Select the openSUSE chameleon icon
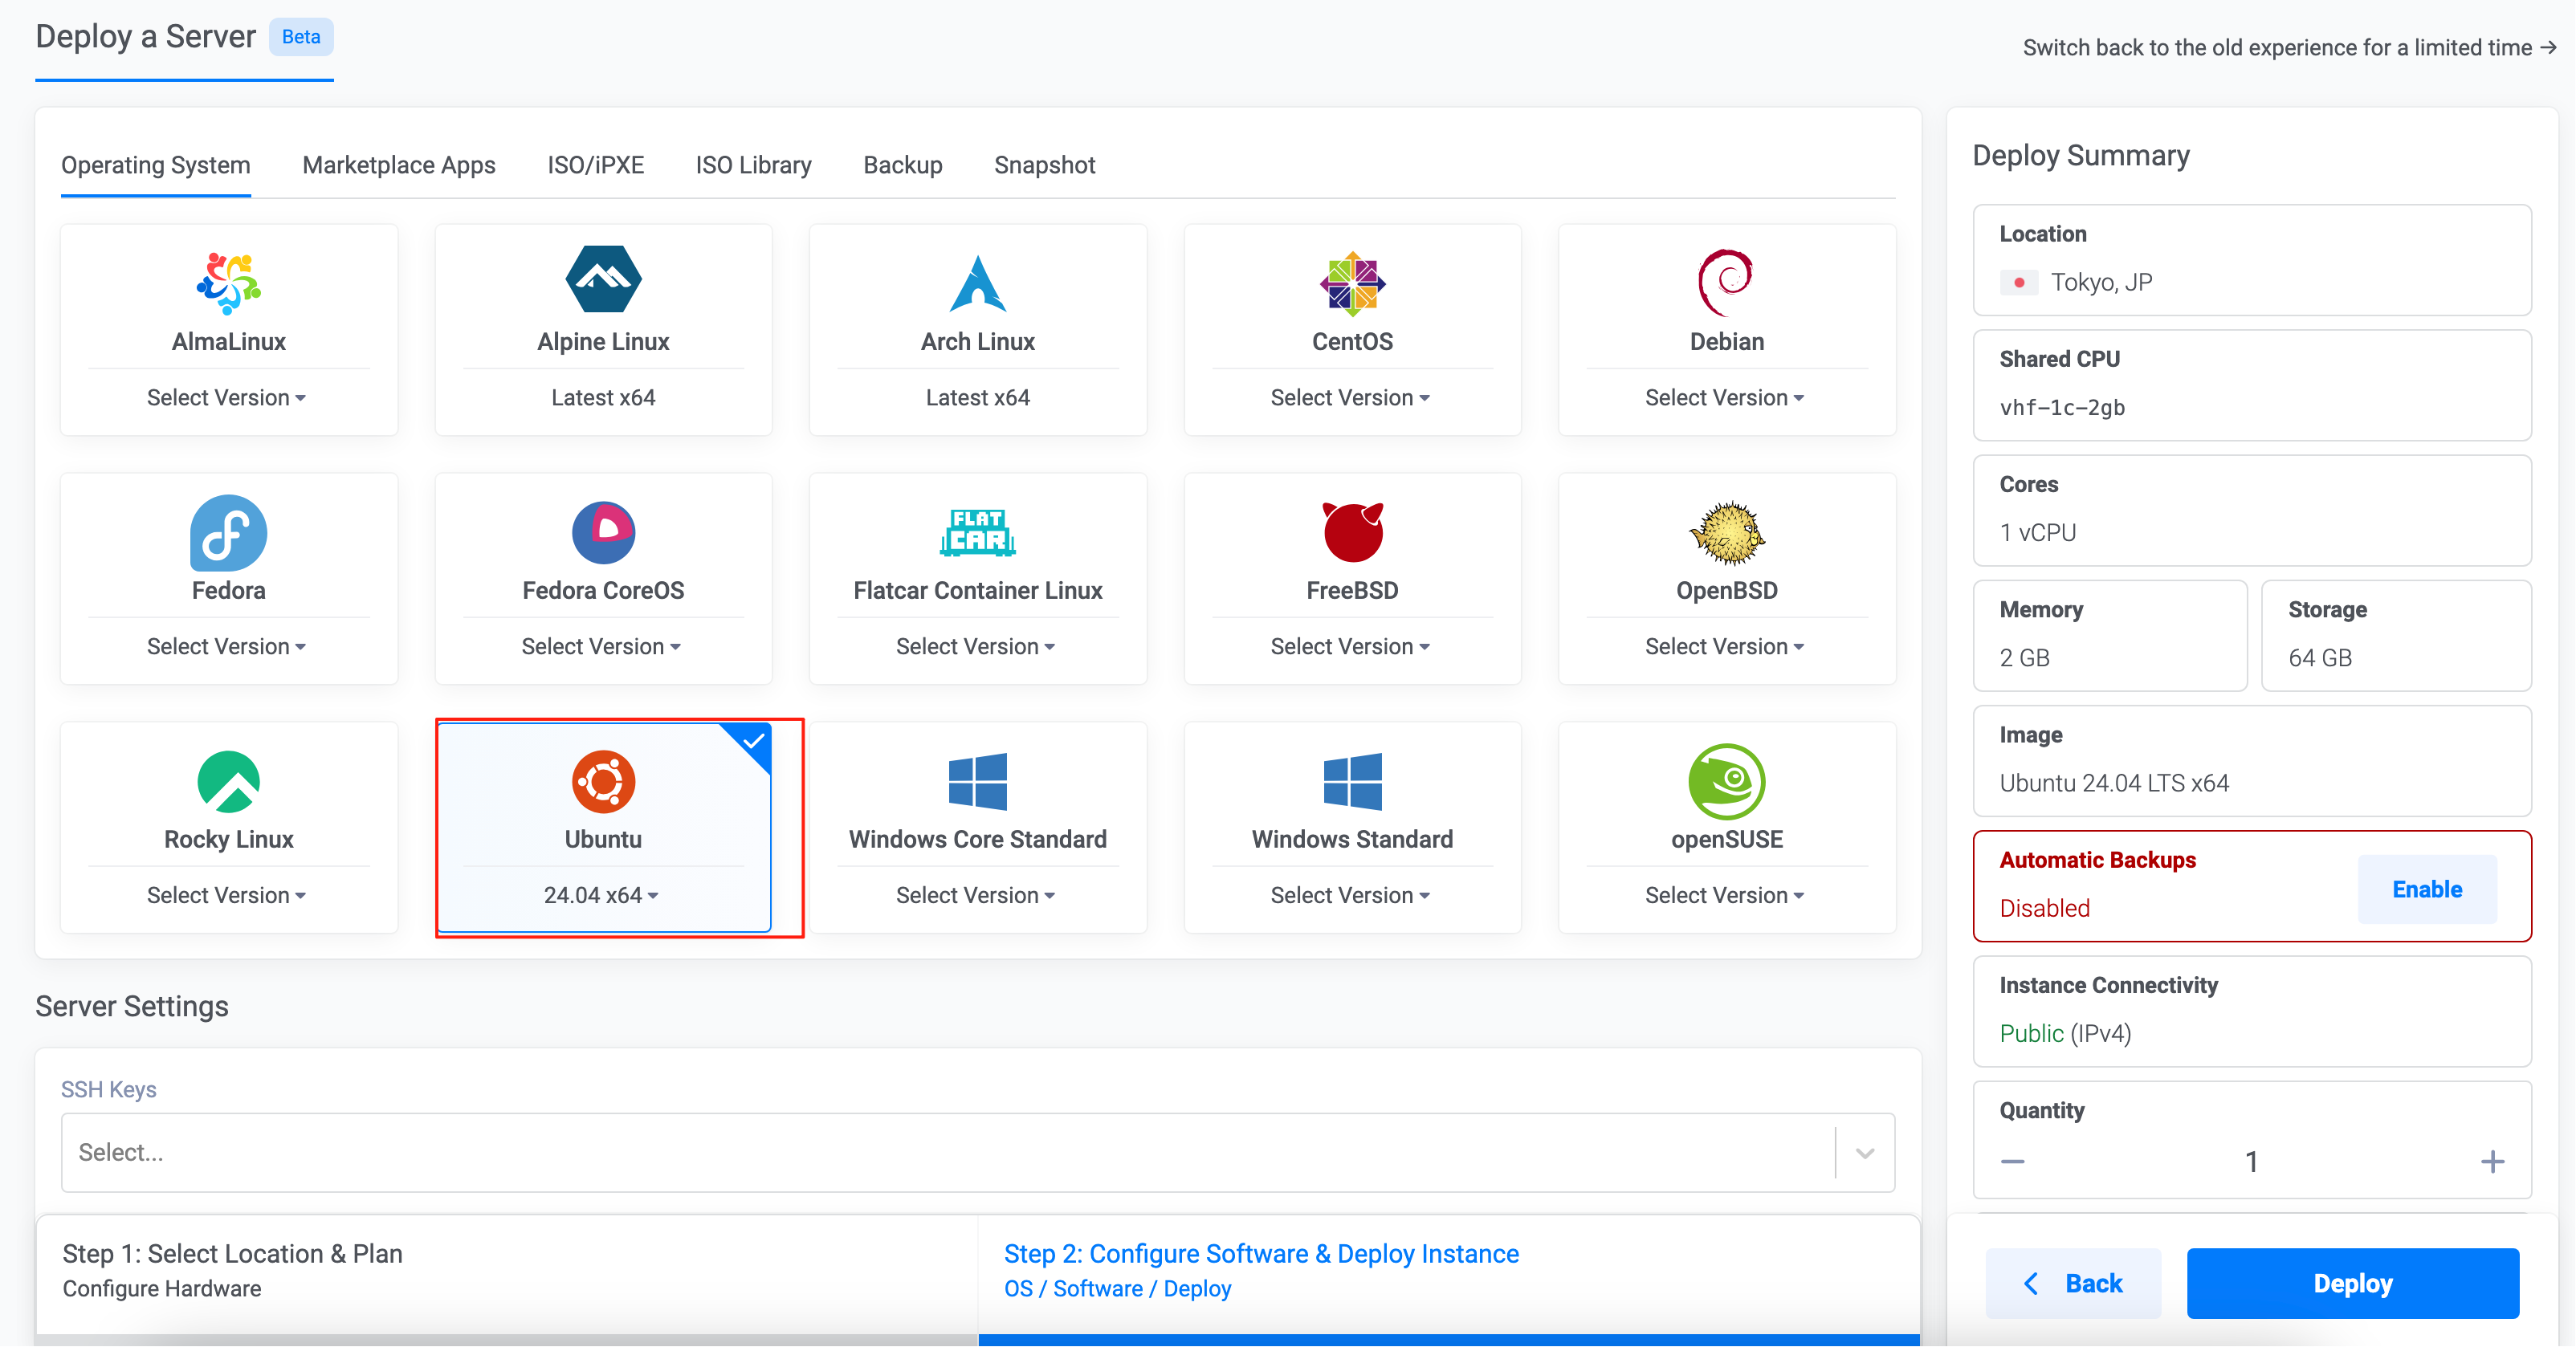 (1726, 781)
